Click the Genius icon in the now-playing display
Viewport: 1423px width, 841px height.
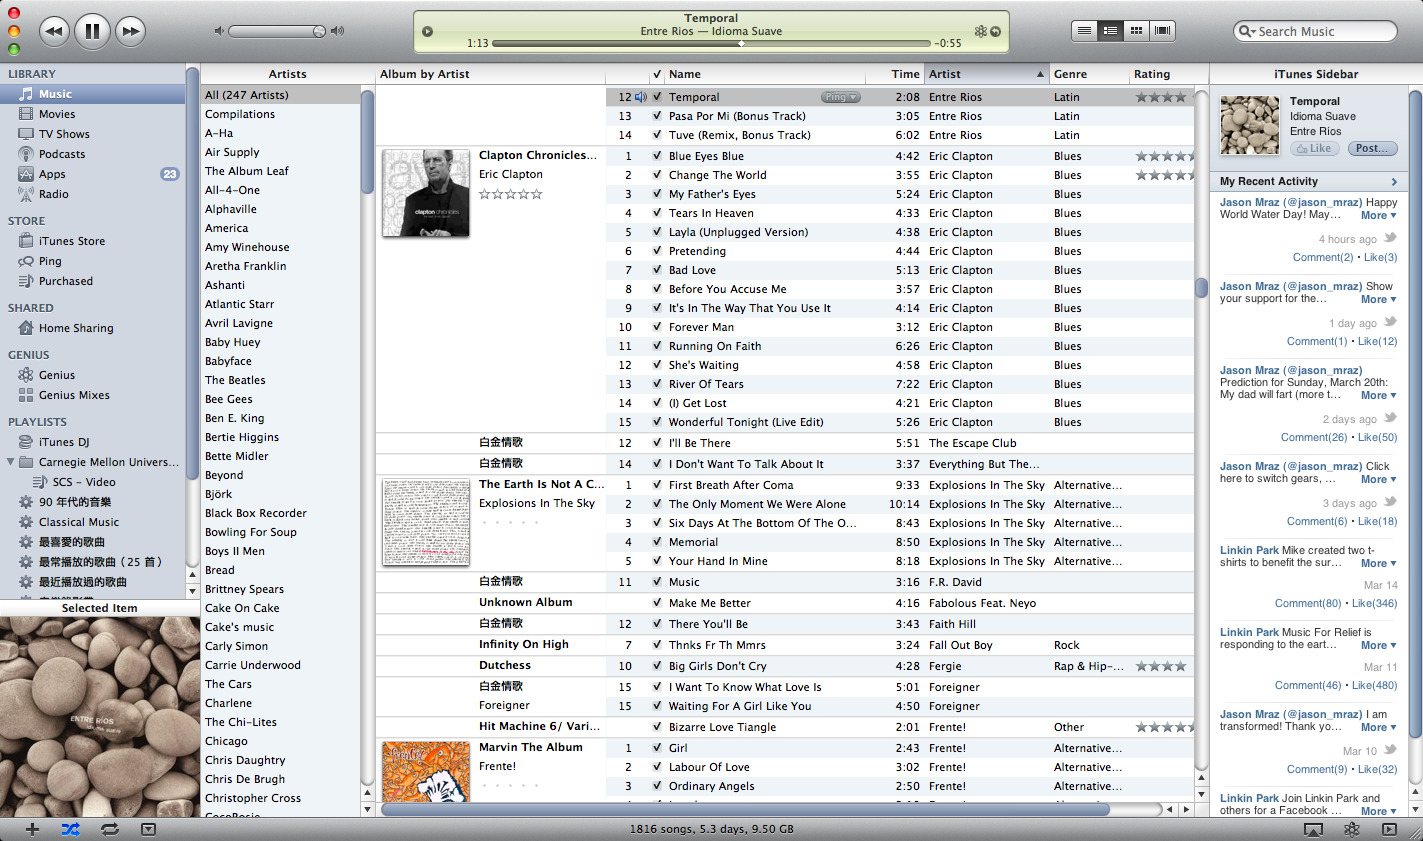pos(980,32)
